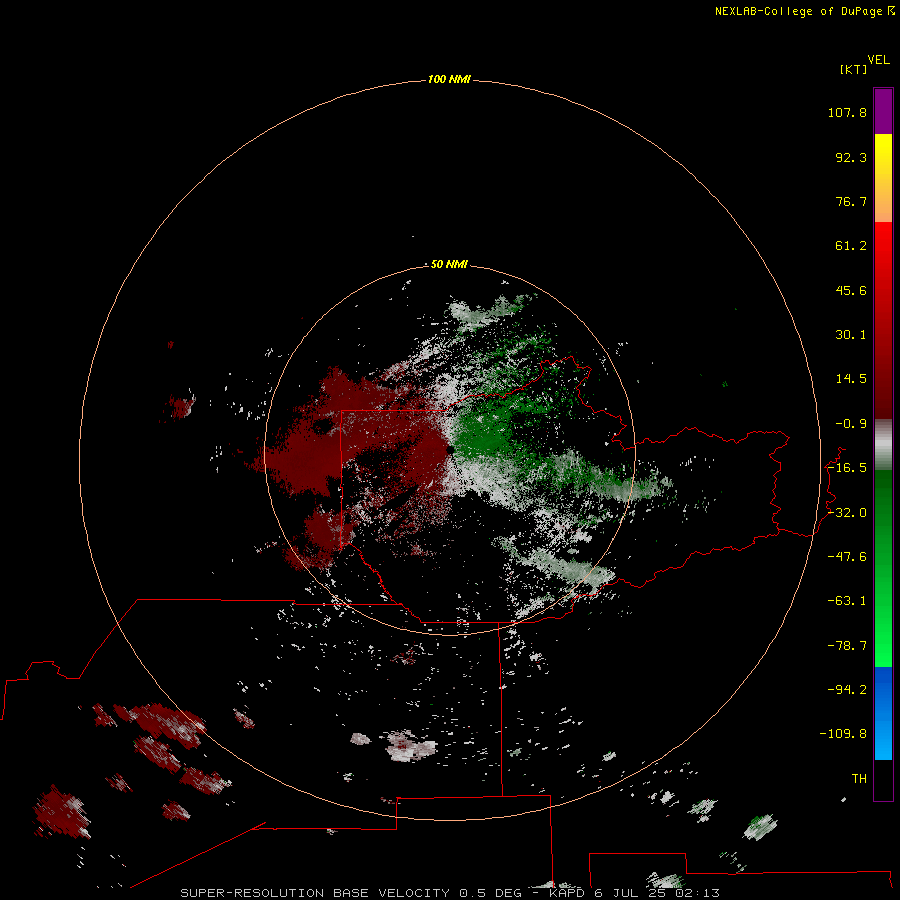Click the 61.2 value on velocity scale
900x900 pixels.
pos(851,246)
